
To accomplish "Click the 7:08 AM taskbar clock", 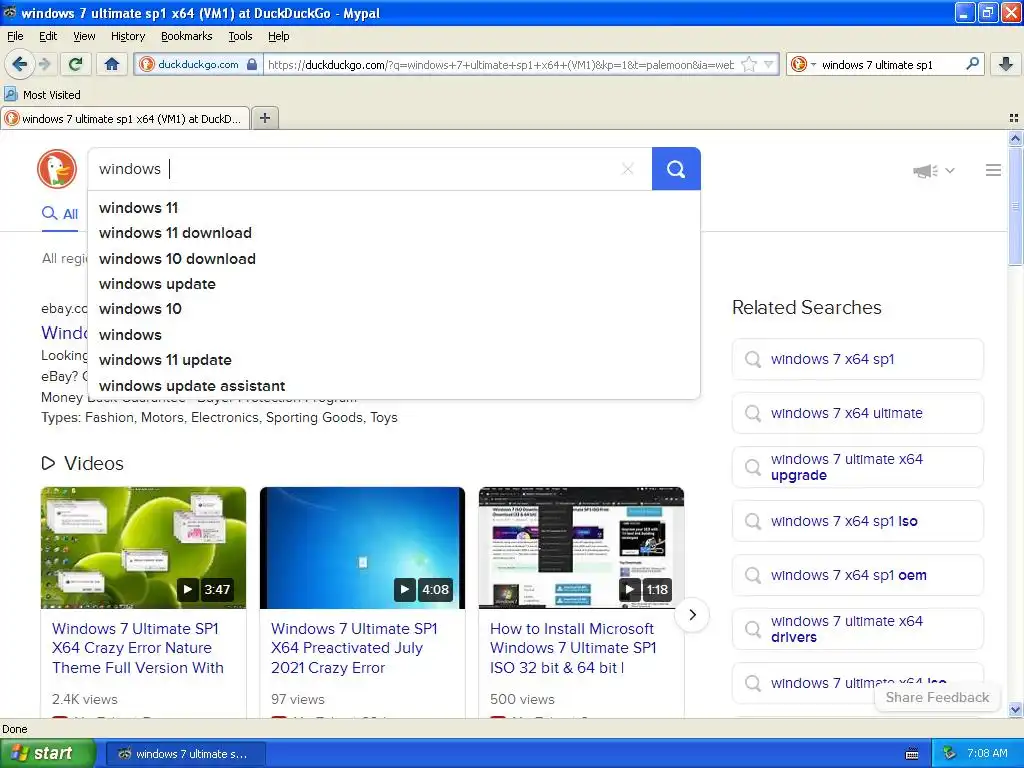I will tap(987, 754).
